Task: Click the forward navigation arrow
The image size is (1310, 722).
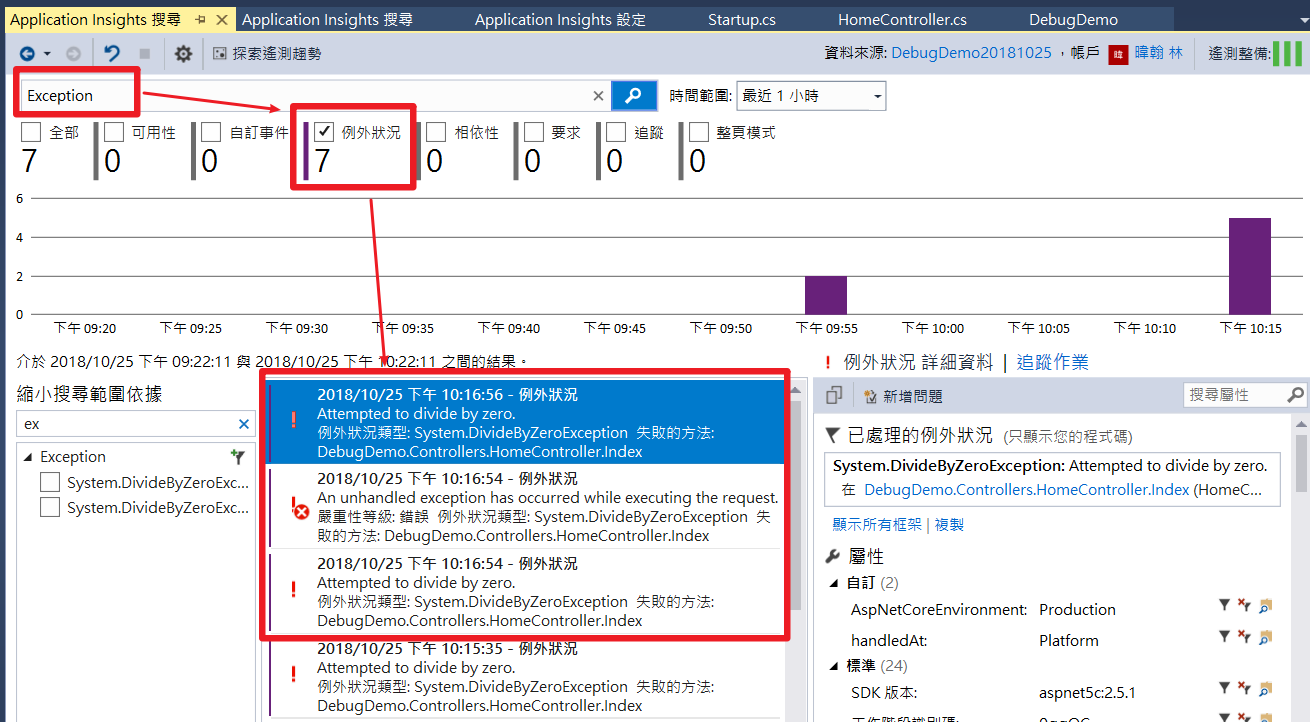Action: coord(73,54)
